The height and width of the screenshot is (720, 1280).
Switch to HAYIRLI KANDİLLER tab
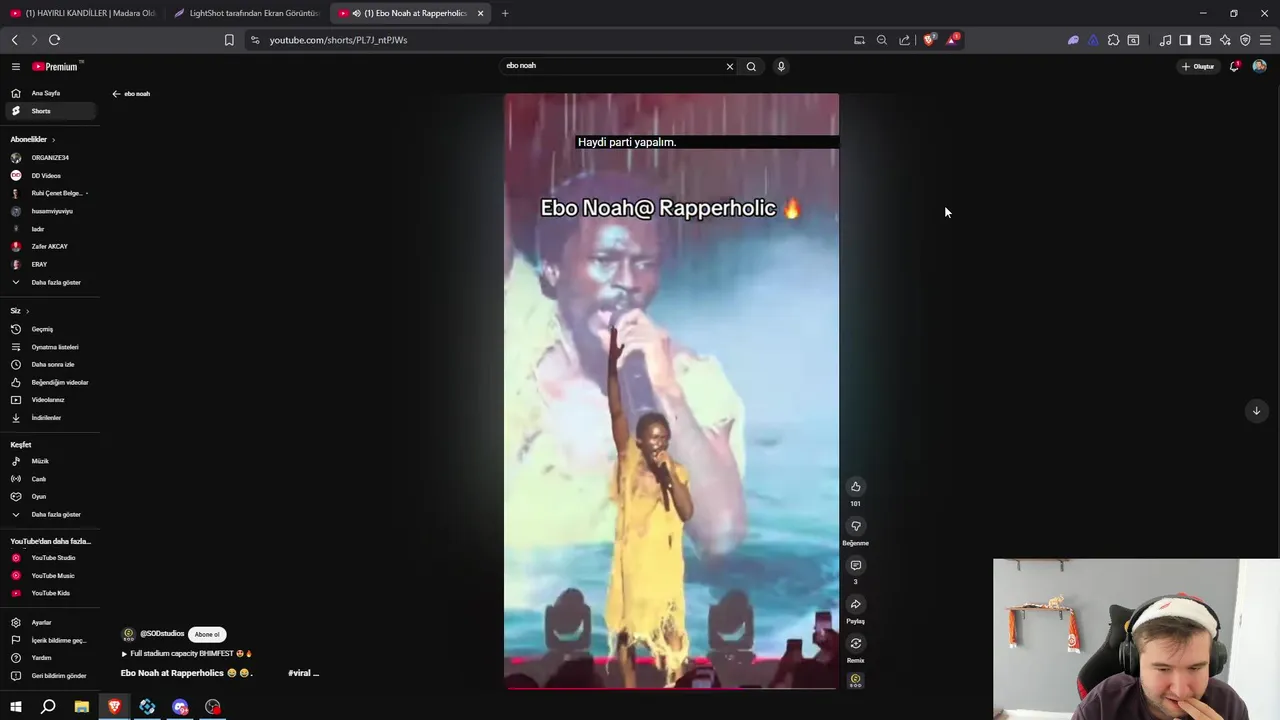click(x=83, y=13)
